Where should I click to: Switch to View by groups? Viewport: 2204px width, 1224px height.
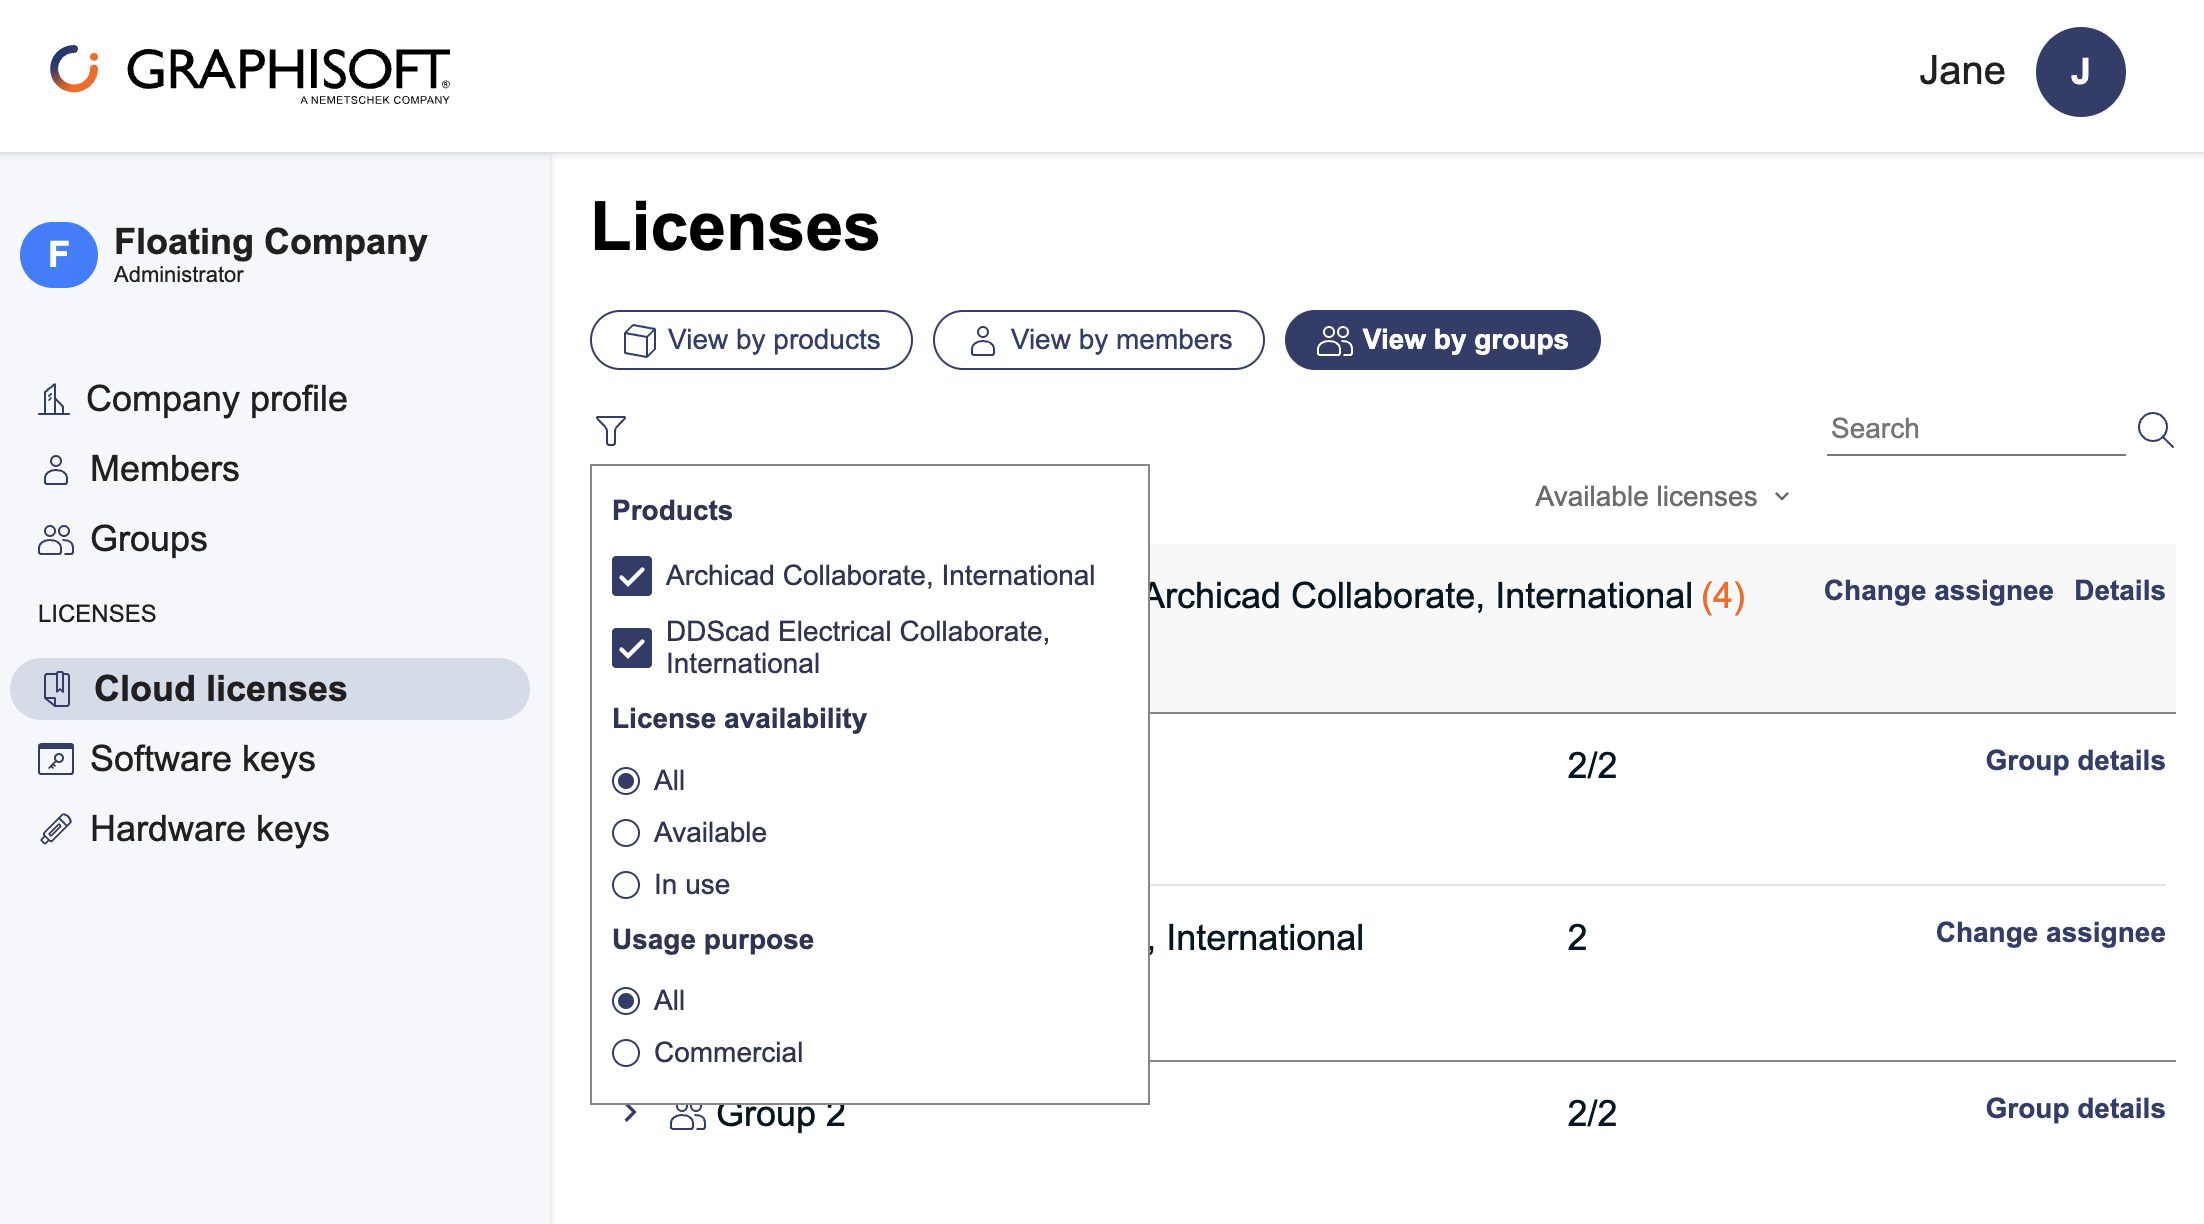[1442, 340]
